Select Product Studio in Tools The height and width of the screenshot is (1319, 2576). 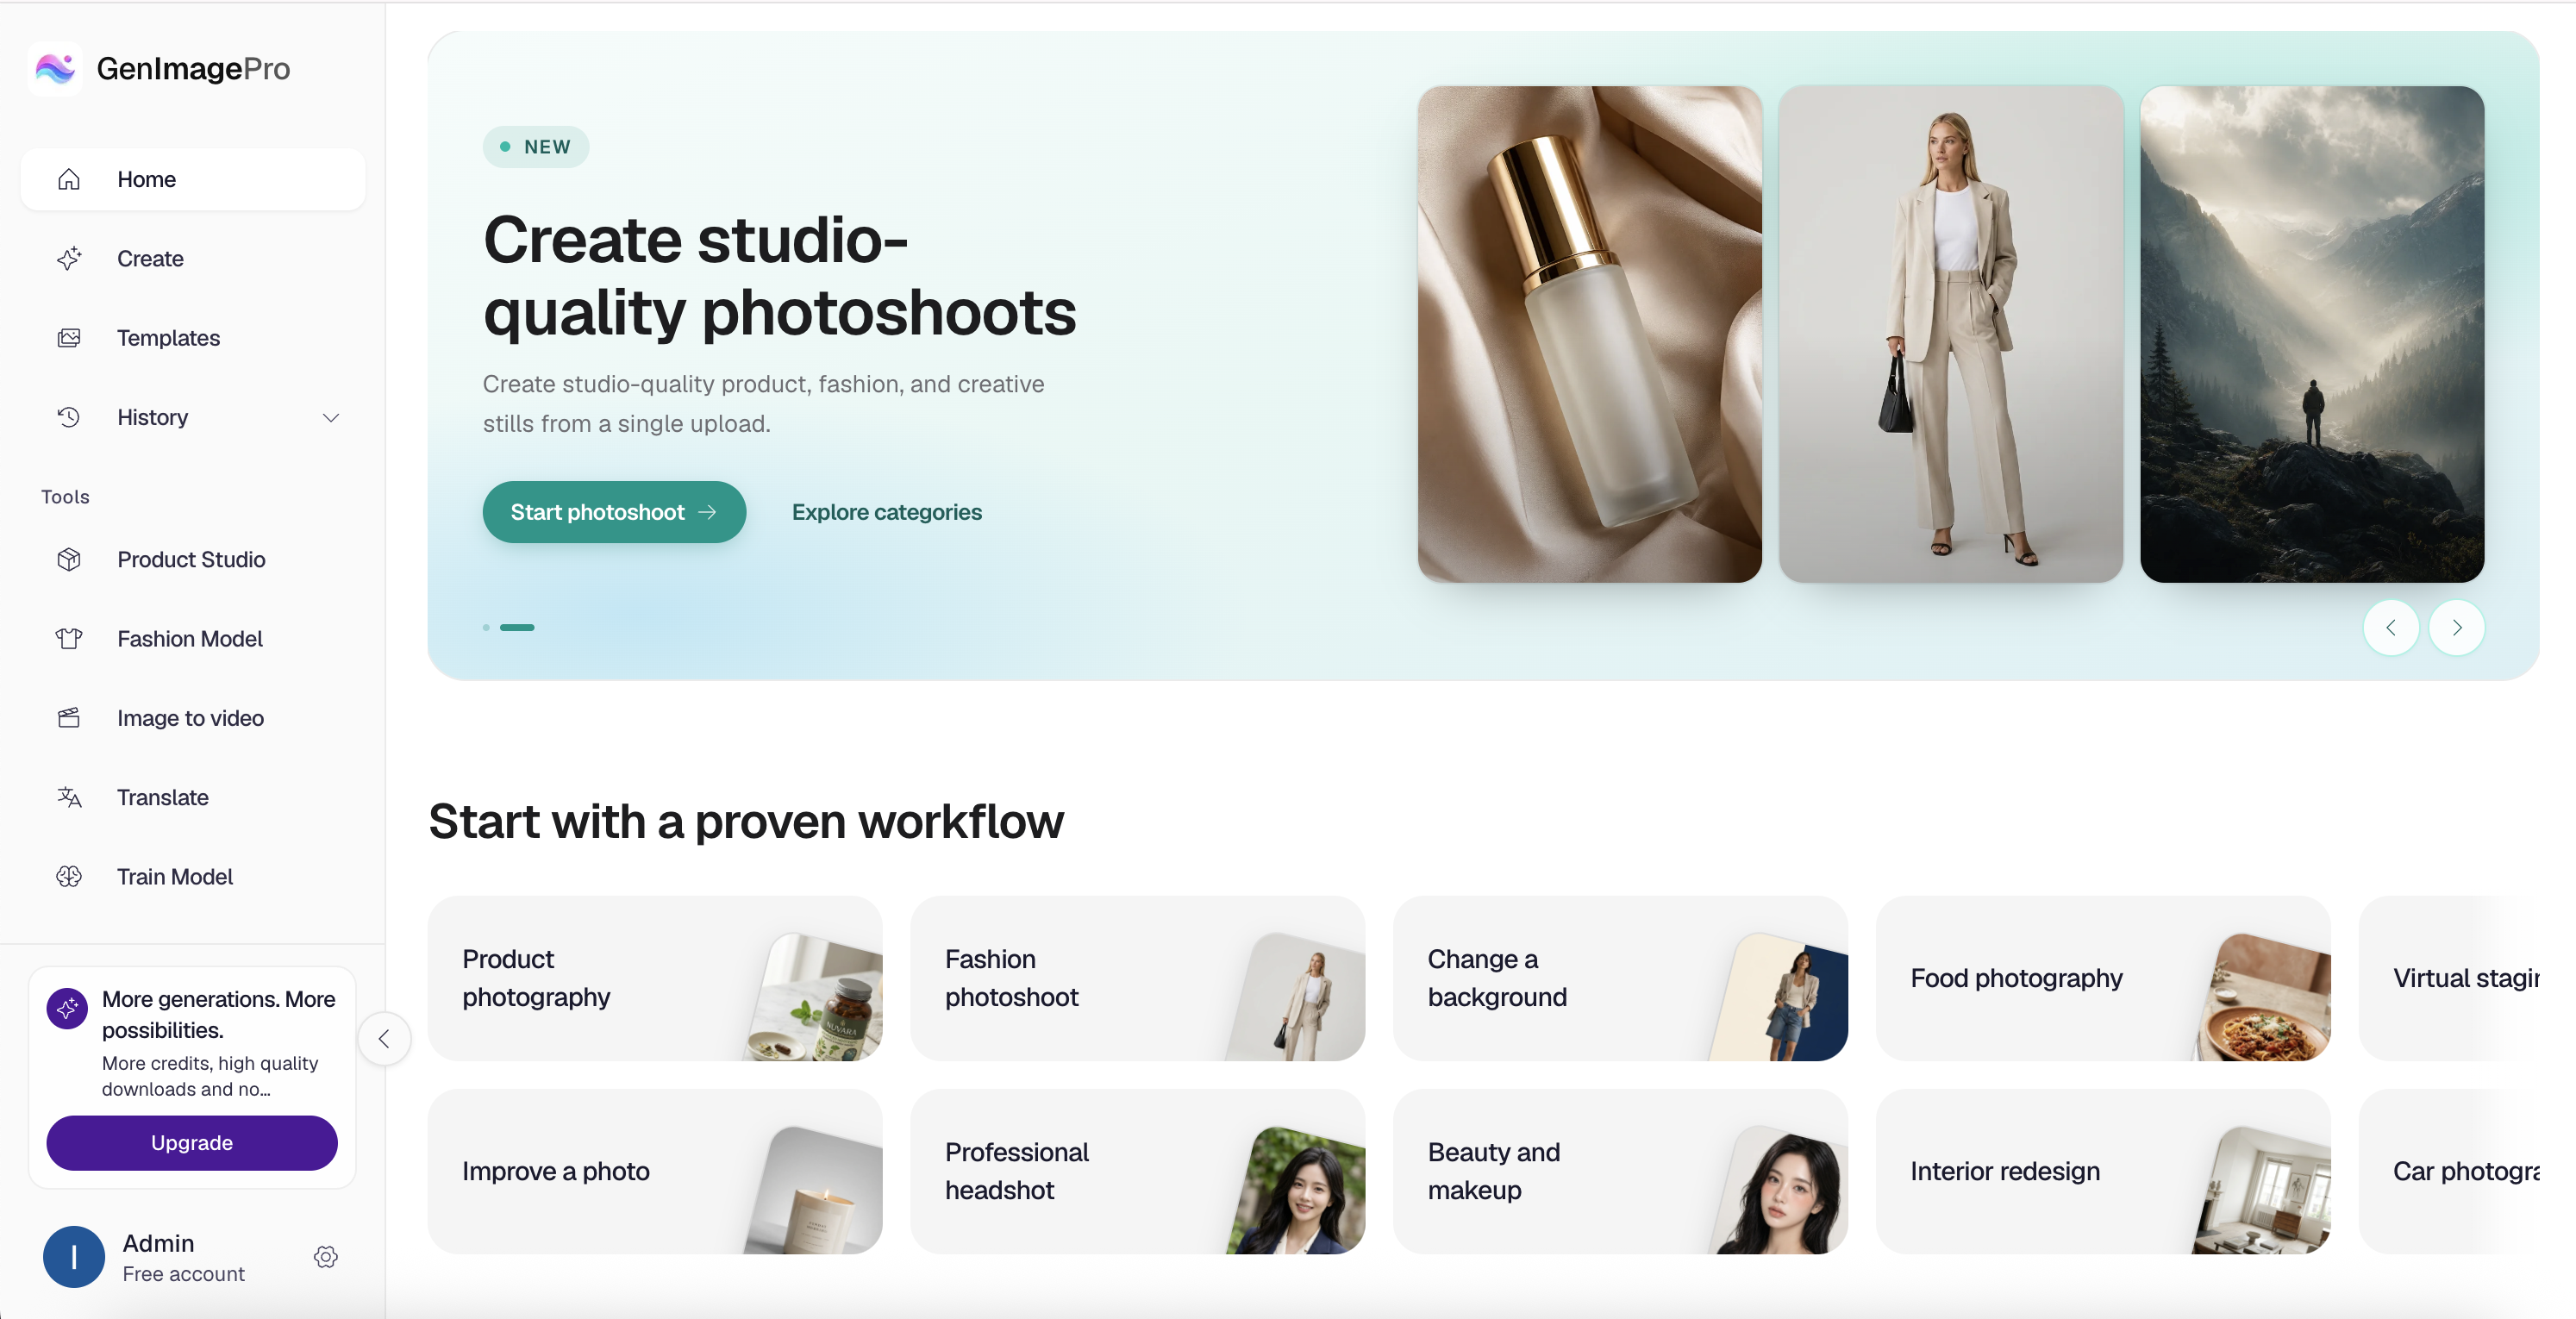pyautogui.click(x=193, y=560)
